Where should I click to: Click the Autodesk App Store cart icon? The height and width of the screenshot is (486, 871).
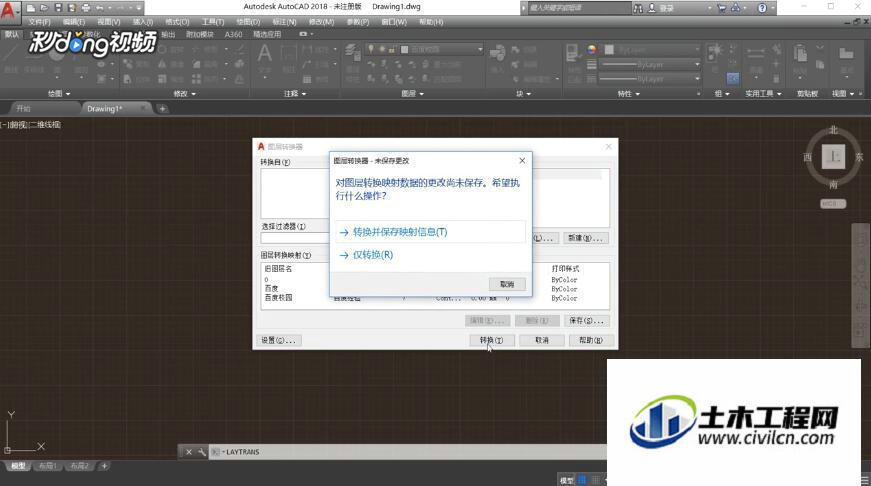pyautogui.click(x=722, y=8)
